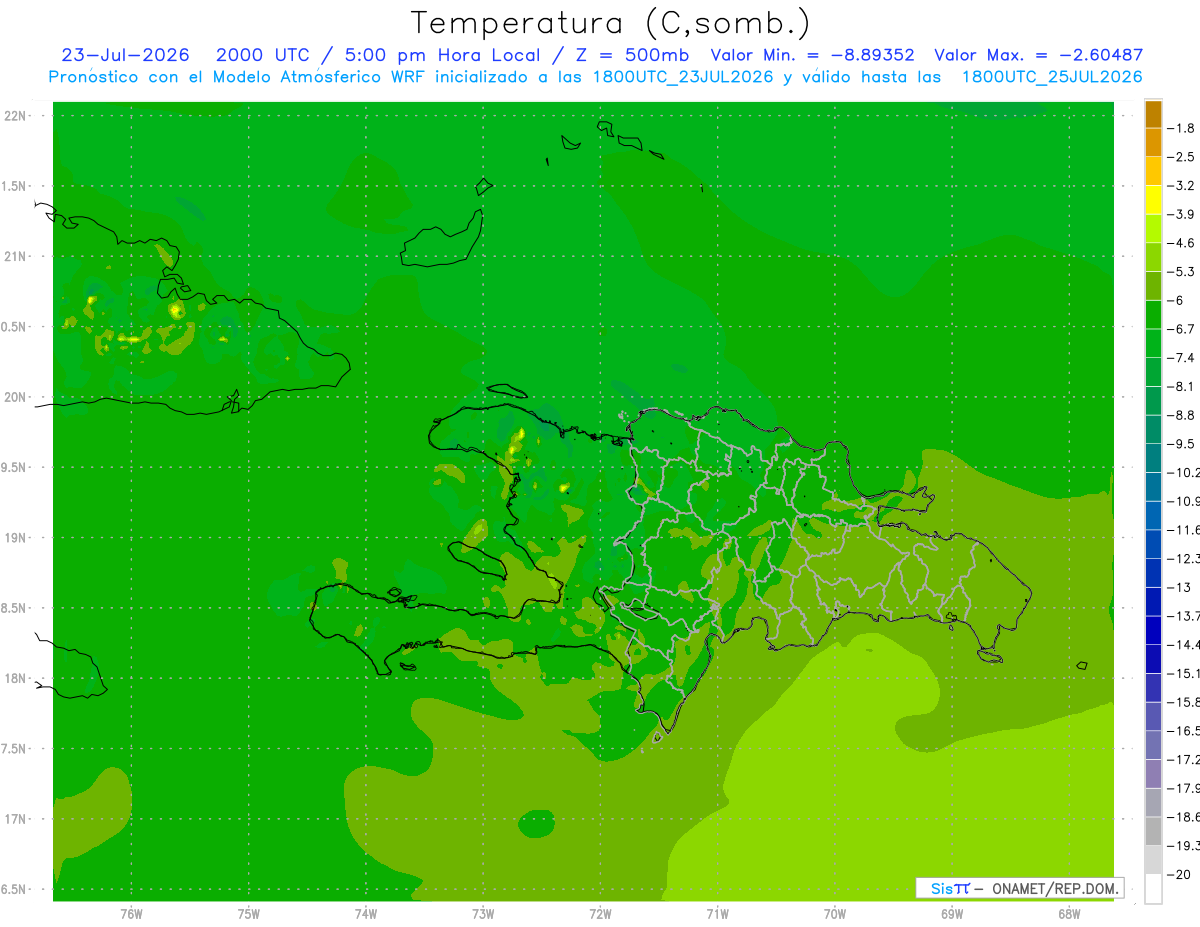Select the gray band between -18.6 and -19.3
This screenshot has width=1200, height=927.
click(x=1153, y=831)
